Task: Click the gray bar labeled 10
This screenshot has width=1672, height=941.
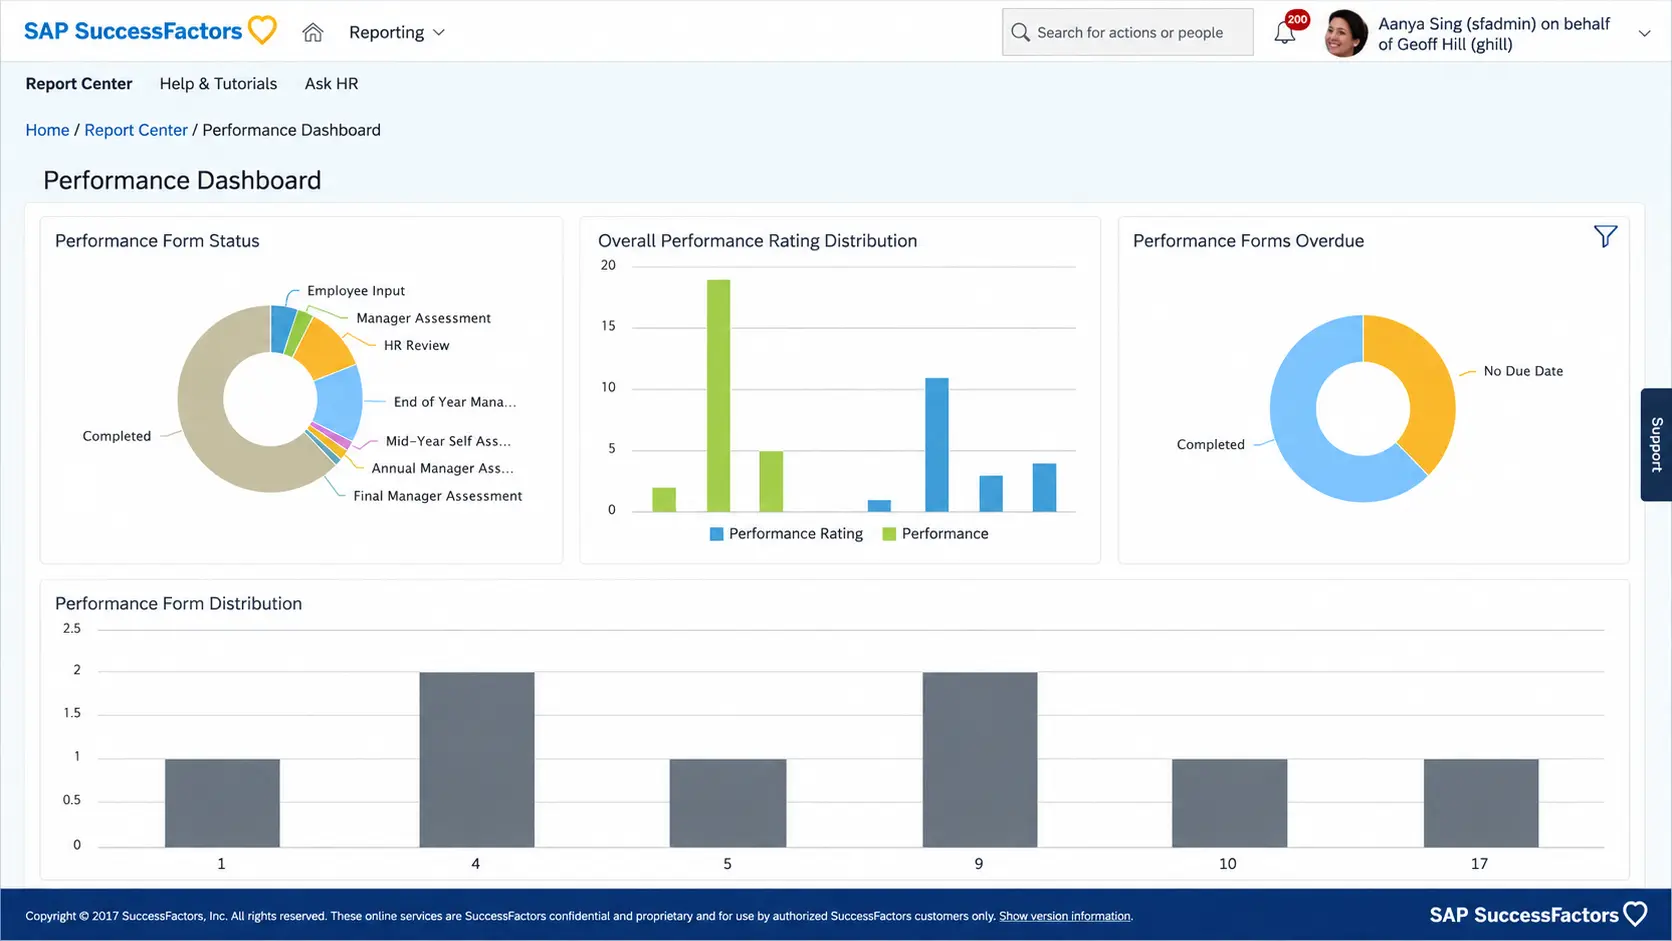Action: tap(1230, 803)
